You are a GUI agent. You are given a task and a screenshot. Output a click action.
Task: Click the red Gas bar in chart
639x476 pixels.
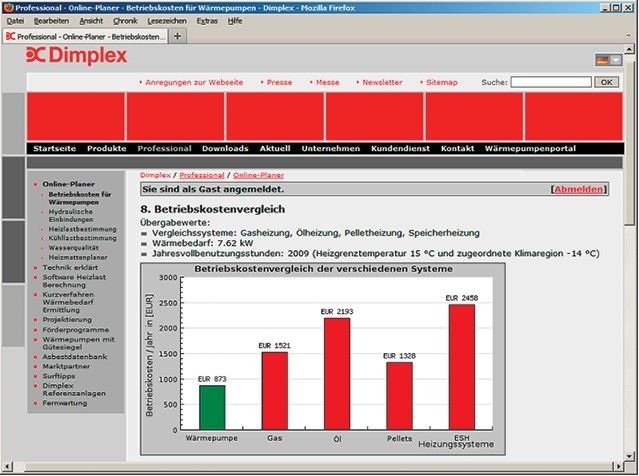coord(275,390)
